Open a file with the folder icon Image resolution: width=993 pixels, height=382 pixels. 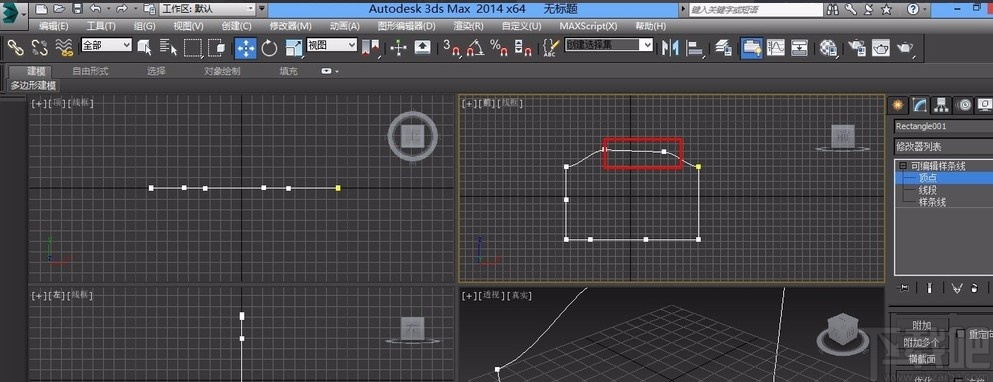coord(59,10)
